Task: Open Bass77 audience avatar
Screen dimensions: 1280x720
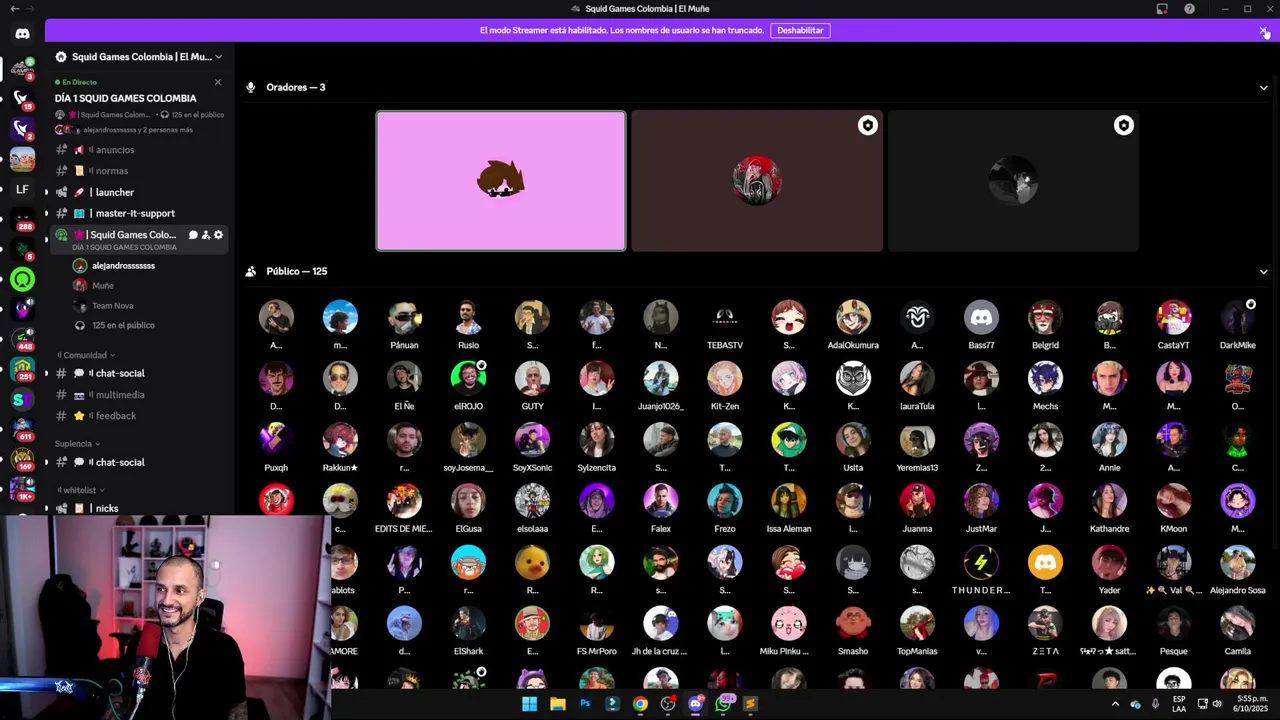Action: tap(981, 318)
